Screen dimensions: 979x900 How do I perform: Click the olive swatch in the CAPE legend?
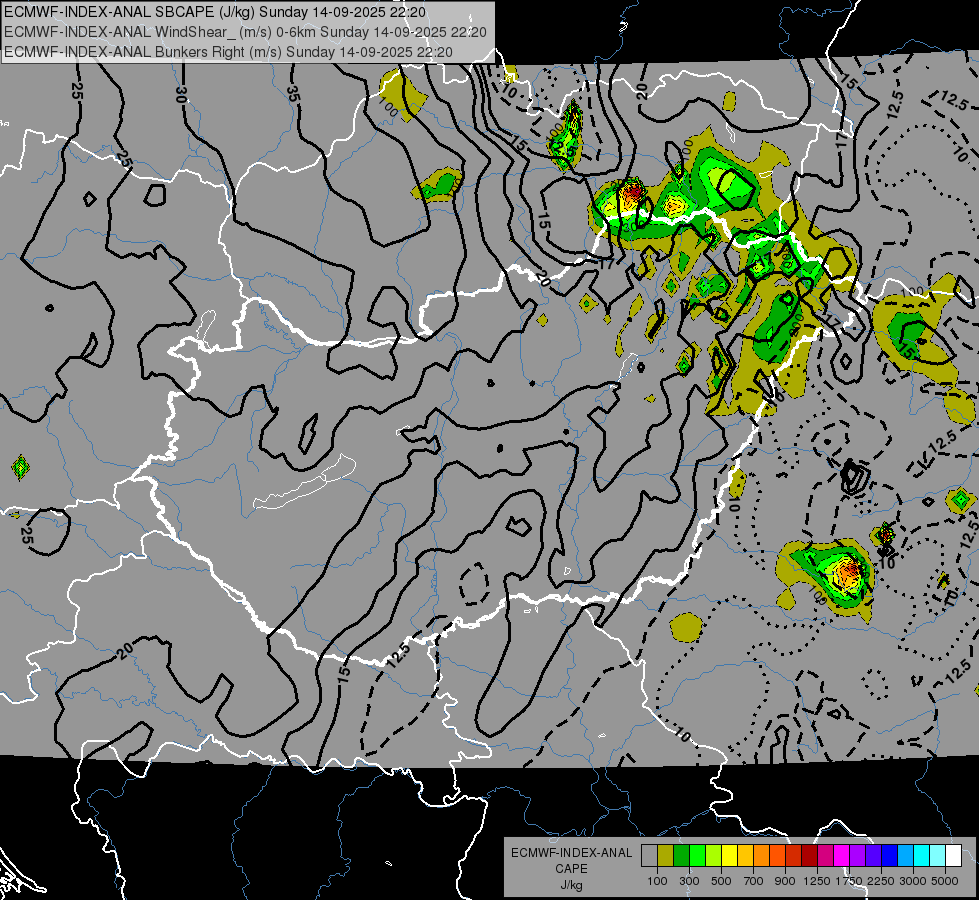[x=665, y=856]
